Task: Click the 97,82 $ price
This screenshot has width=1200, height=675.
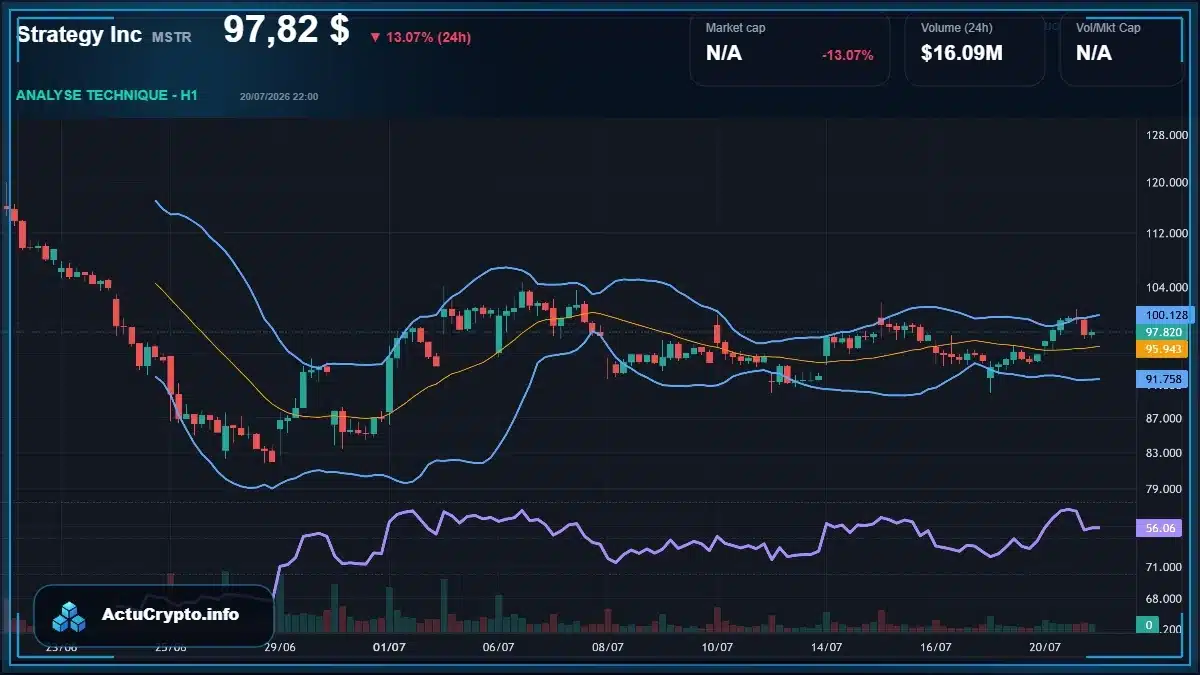Action: pos(286,30)
